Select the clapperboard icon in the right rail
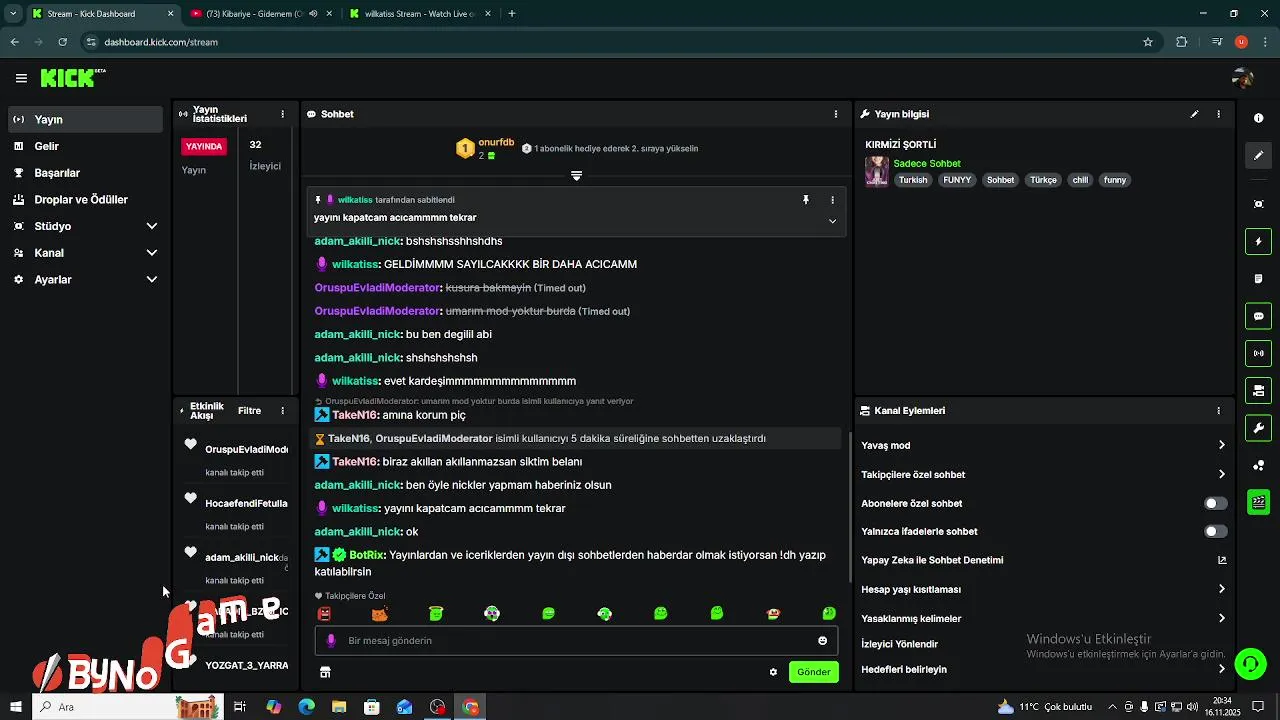1280x720 pixels. pos(1258,502)
